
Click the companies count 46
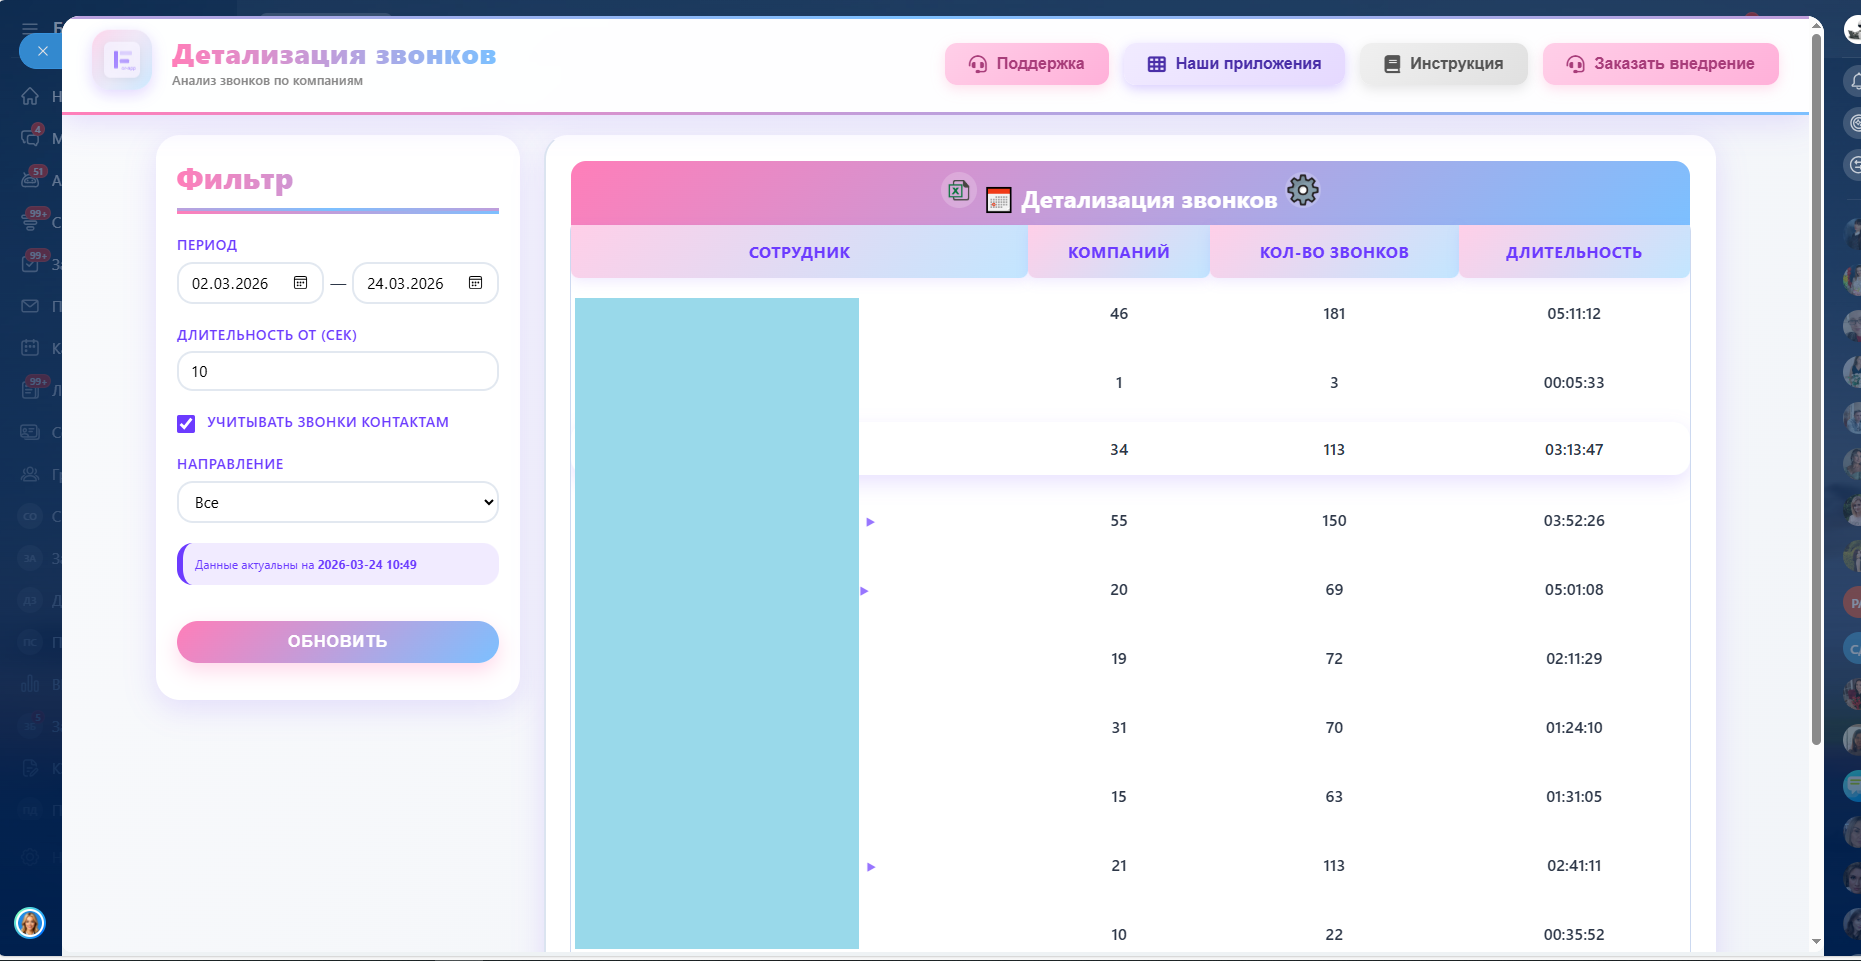tap(1119, 314)
